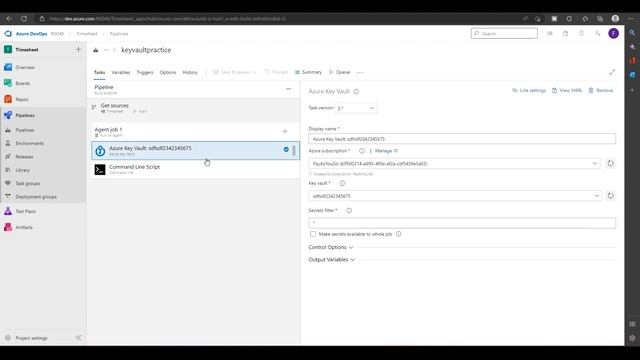Select the Get sources step

196,108
